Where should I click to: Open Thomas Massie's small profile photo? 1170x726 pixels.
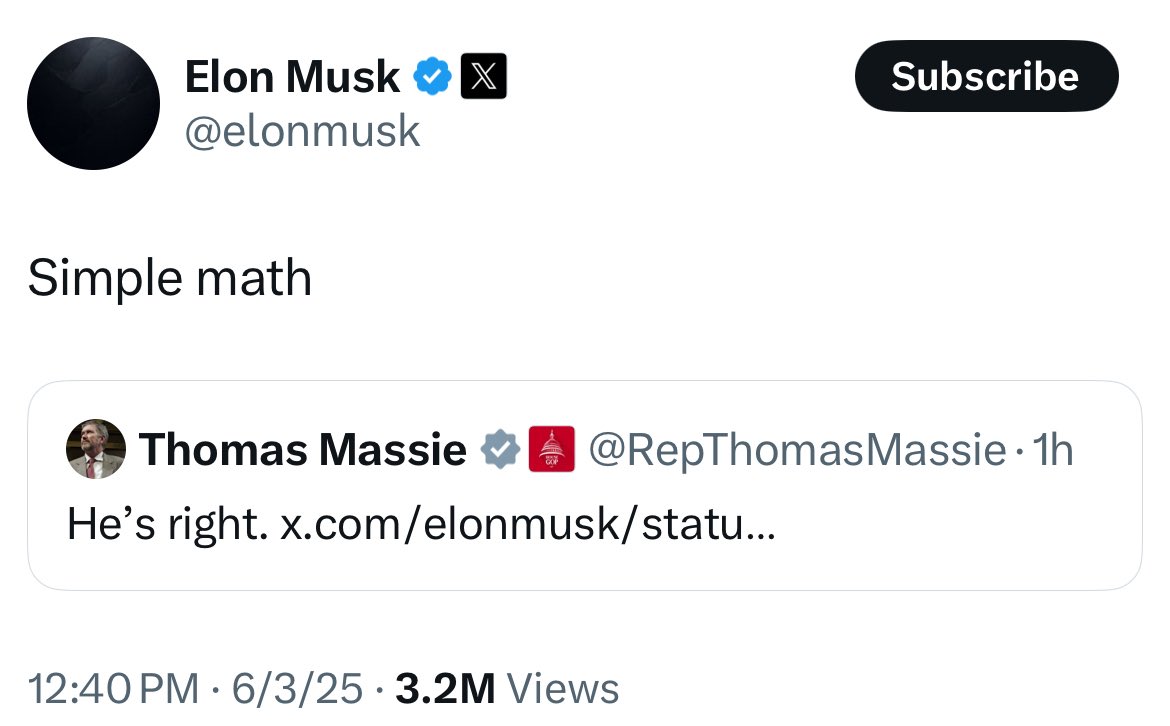click(x=96, y=449)
